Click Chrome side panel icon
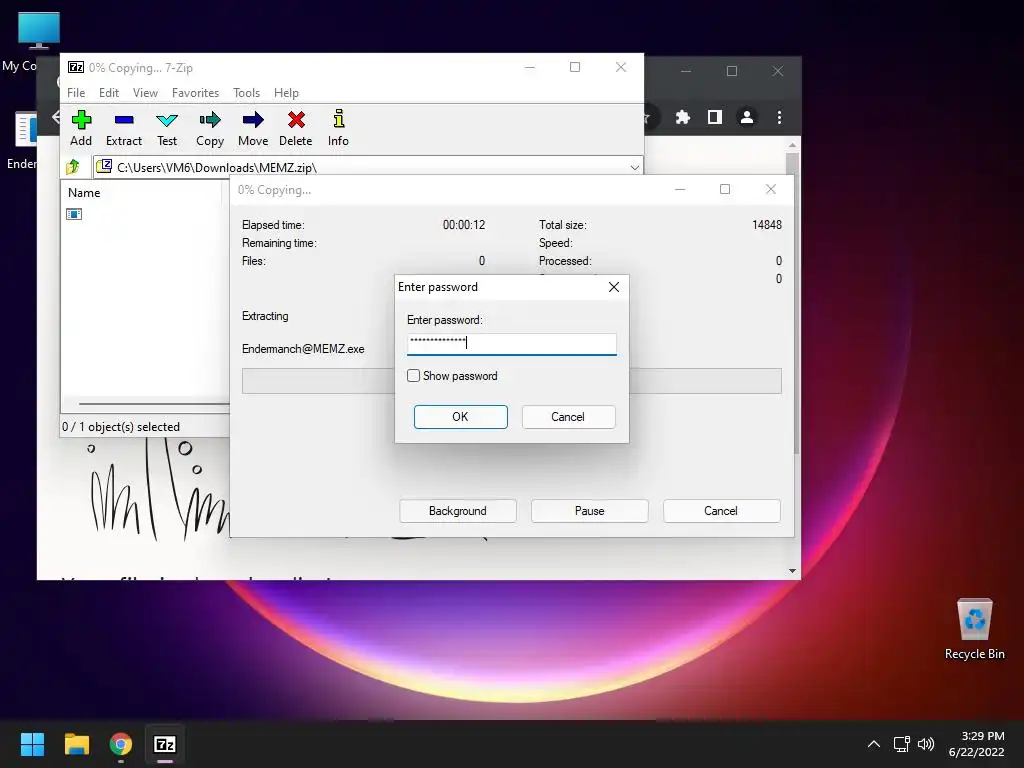This screenshot has width=1024, height=768. pos(714,117)
